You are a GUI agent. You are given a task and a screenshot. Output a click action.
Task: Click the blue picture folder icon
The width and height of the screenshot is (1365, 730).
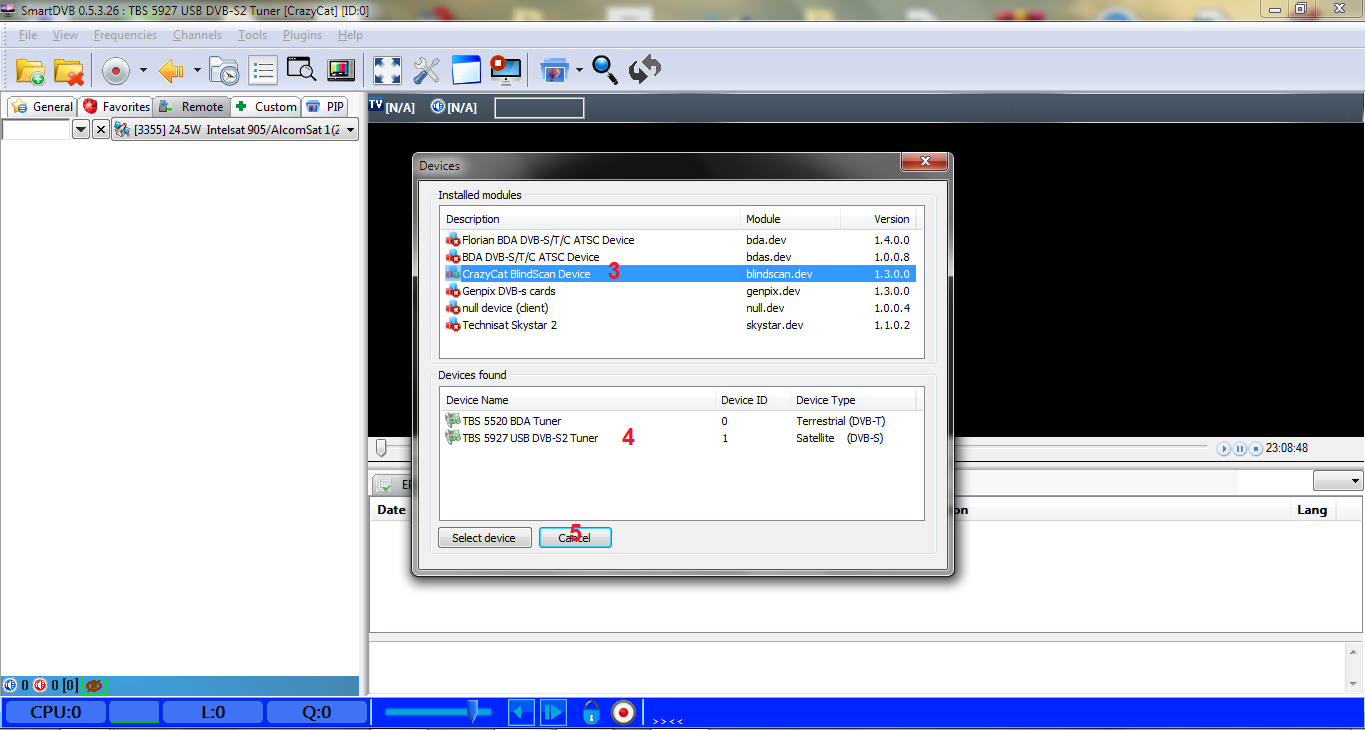click(x=555, y=70)
